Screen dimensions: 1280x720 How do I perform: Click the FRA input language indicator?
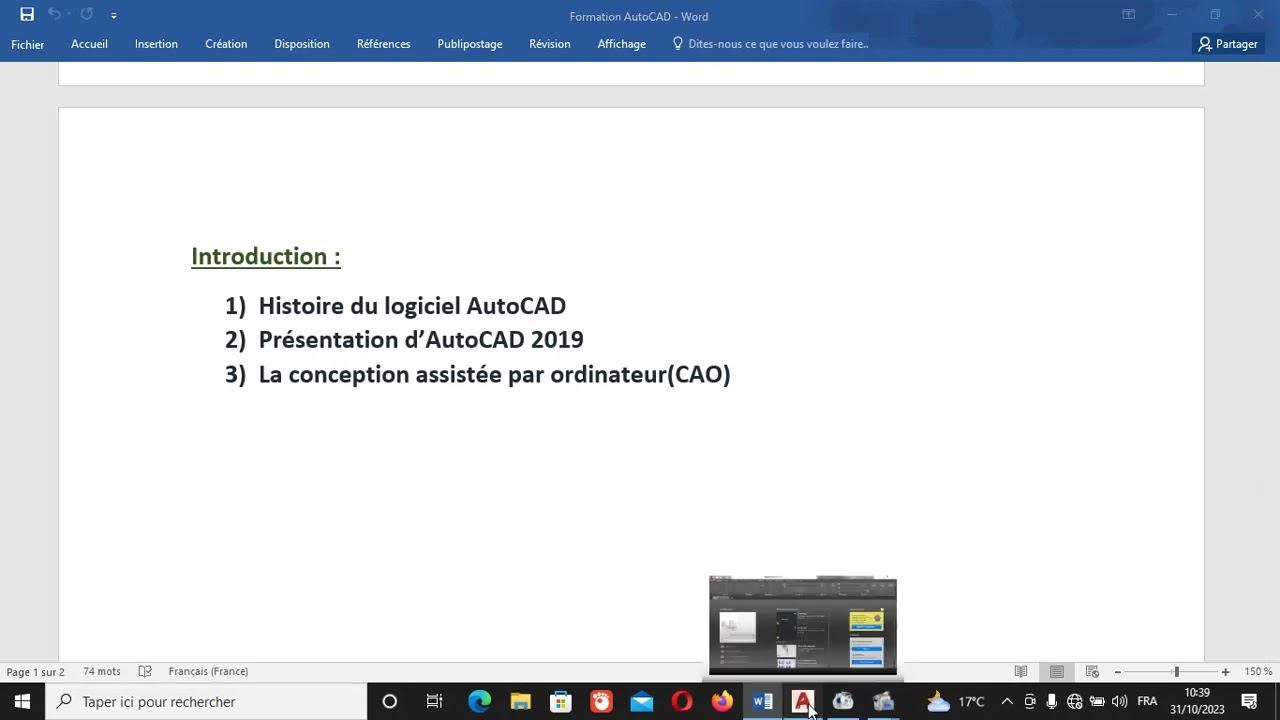(1147, 702)
